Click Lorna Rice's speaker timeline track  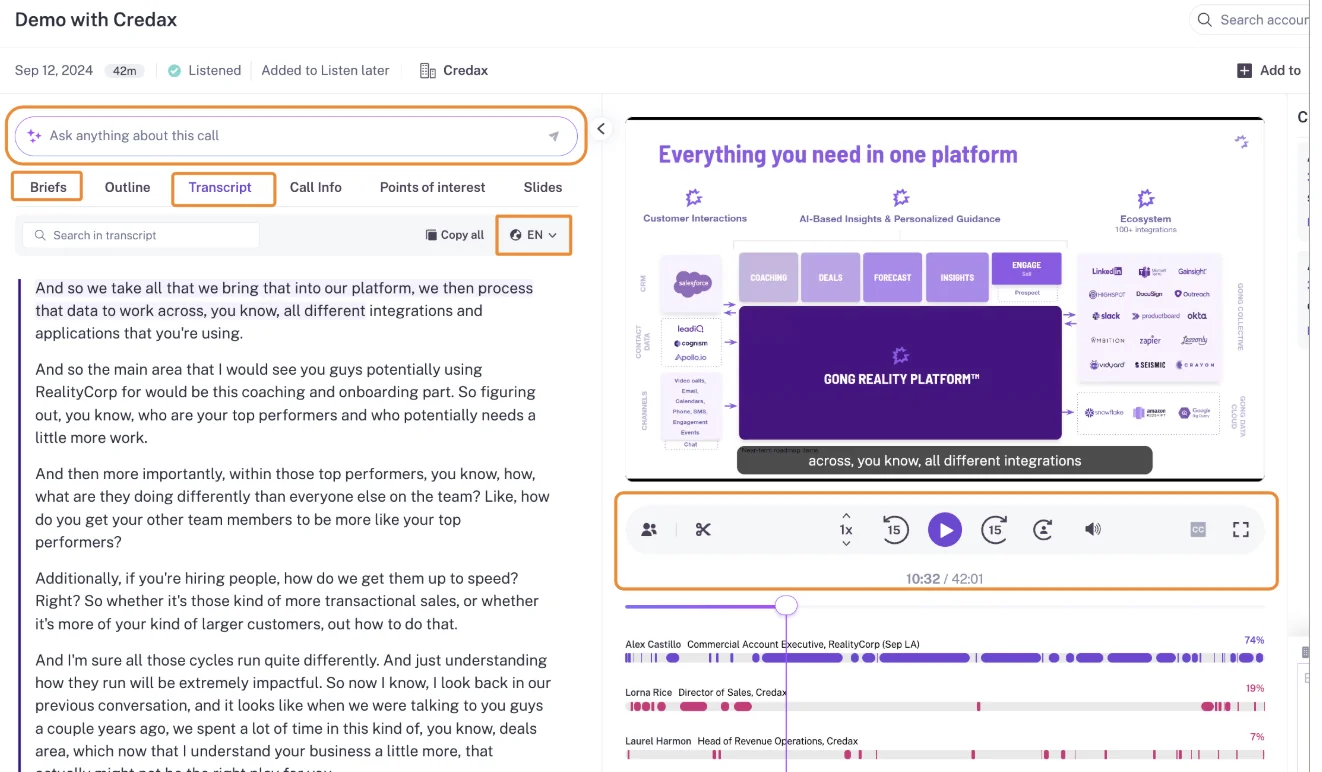pyautogui.click(x=944, y=706)
